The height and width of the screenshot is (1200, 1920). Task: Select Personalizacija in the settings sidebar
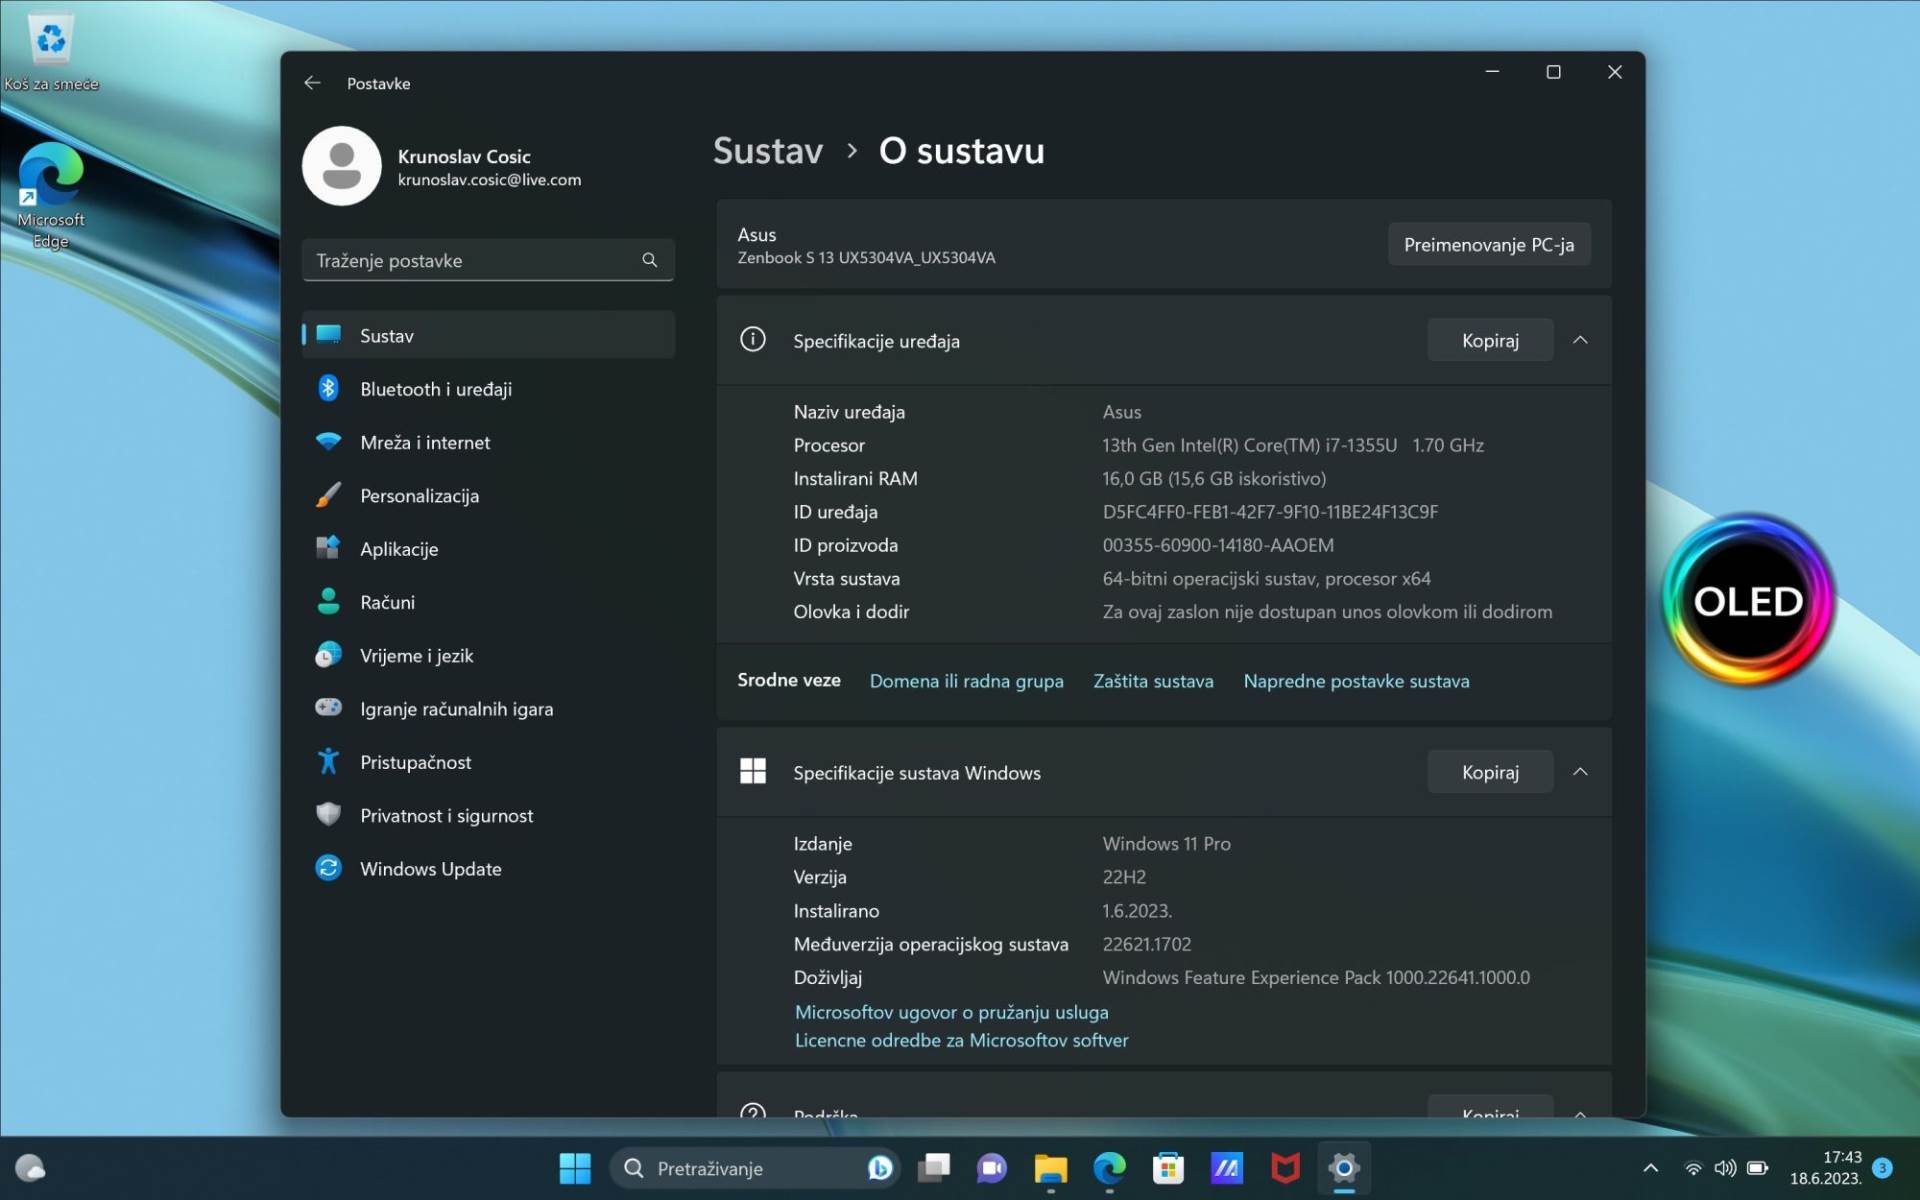(x=419, y=495)
